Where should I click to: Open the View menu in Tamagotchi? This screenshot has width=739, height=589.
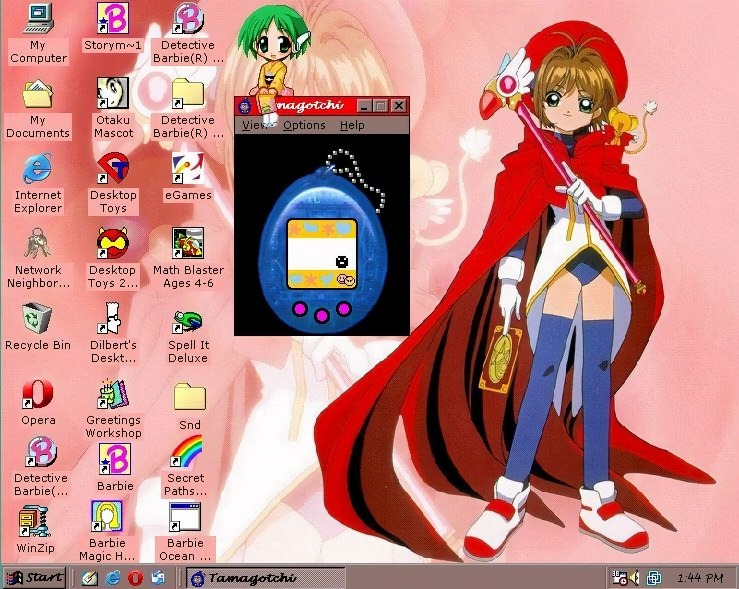pos(255,125)
